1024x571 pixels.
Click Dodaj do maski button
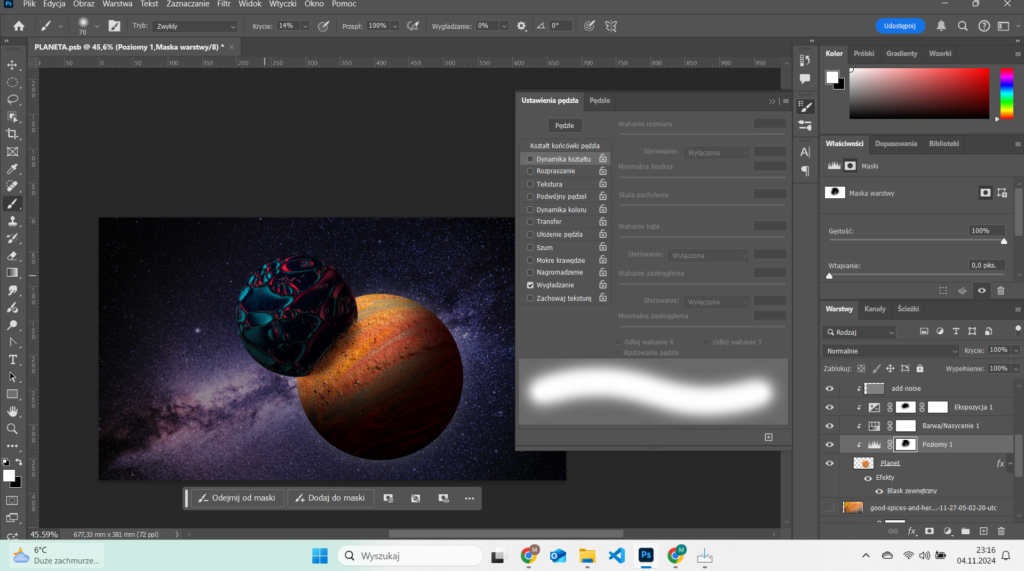[x=330, y=498]
